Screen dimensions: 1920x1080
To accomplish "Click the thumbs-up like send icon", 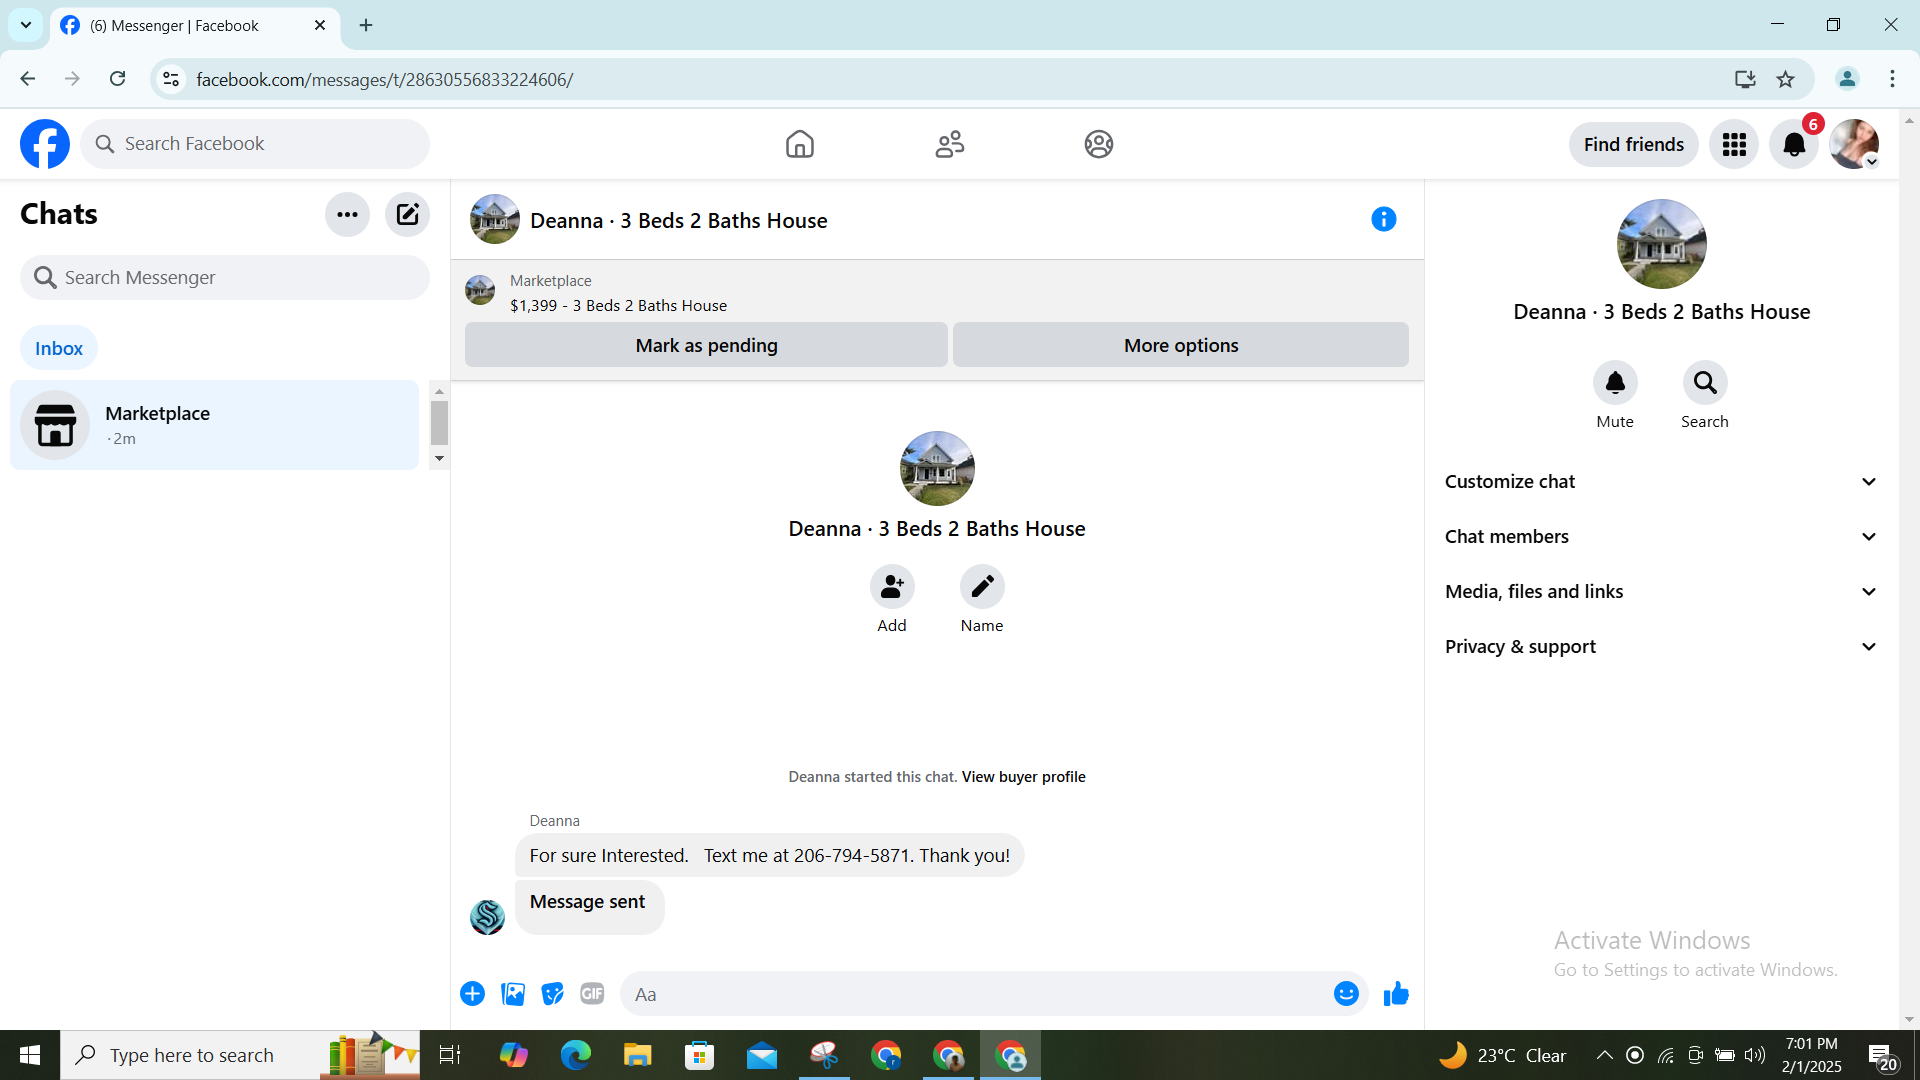I will tap(1396, 994).
